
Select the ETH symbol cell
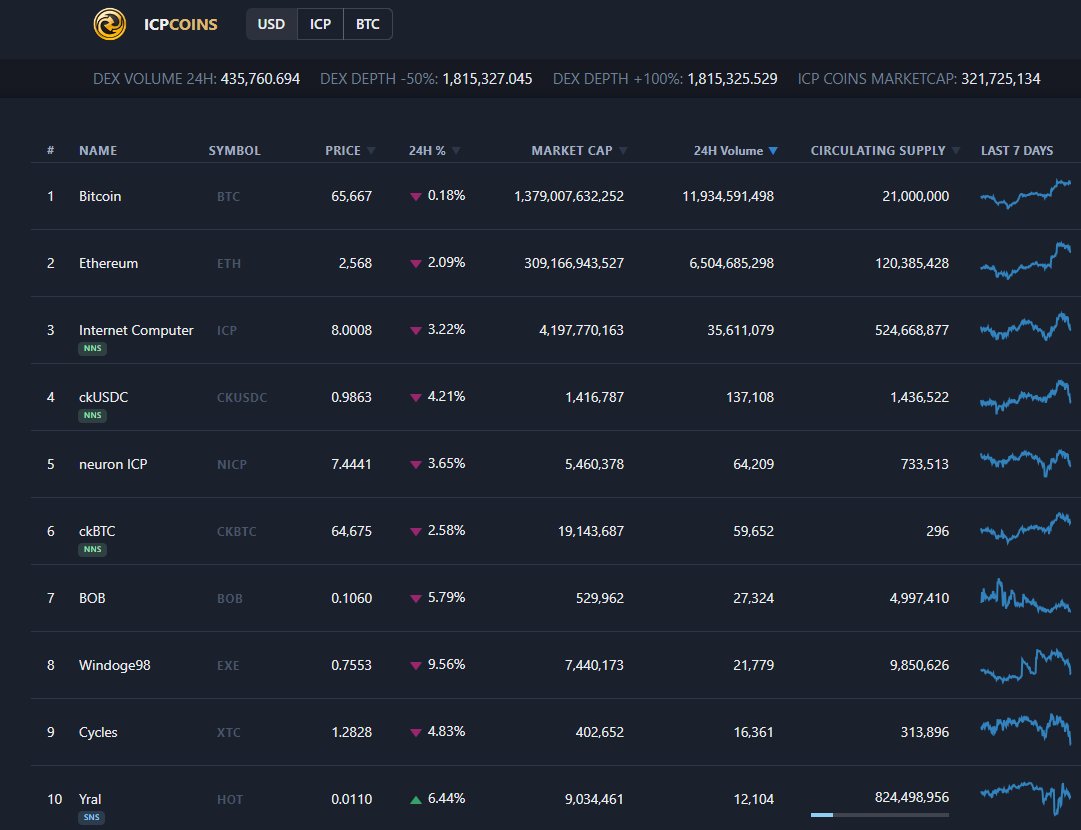coord(229,263)
